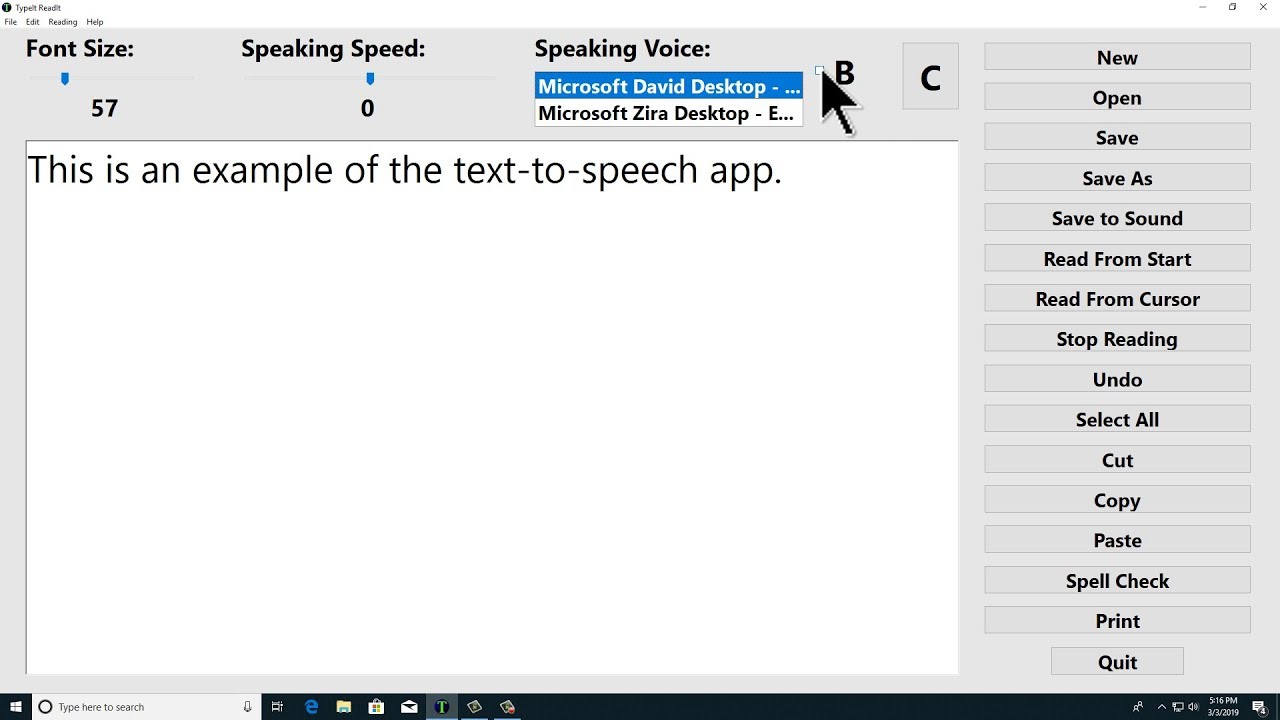Viewport: 1280px width, 720px height.
Task: Open the Action Center notifications icon
Action: [x=1260, y=707]
